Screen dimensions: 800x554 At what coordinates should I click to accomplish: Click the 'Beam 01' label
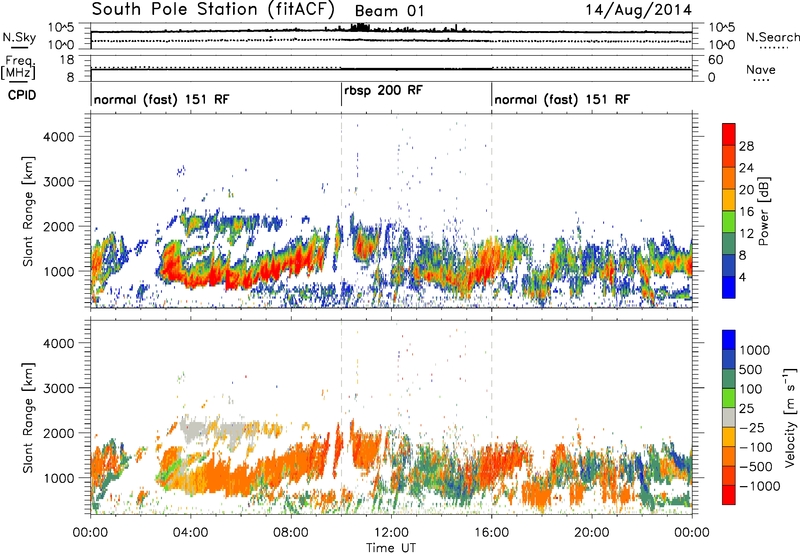coord(389,11)
